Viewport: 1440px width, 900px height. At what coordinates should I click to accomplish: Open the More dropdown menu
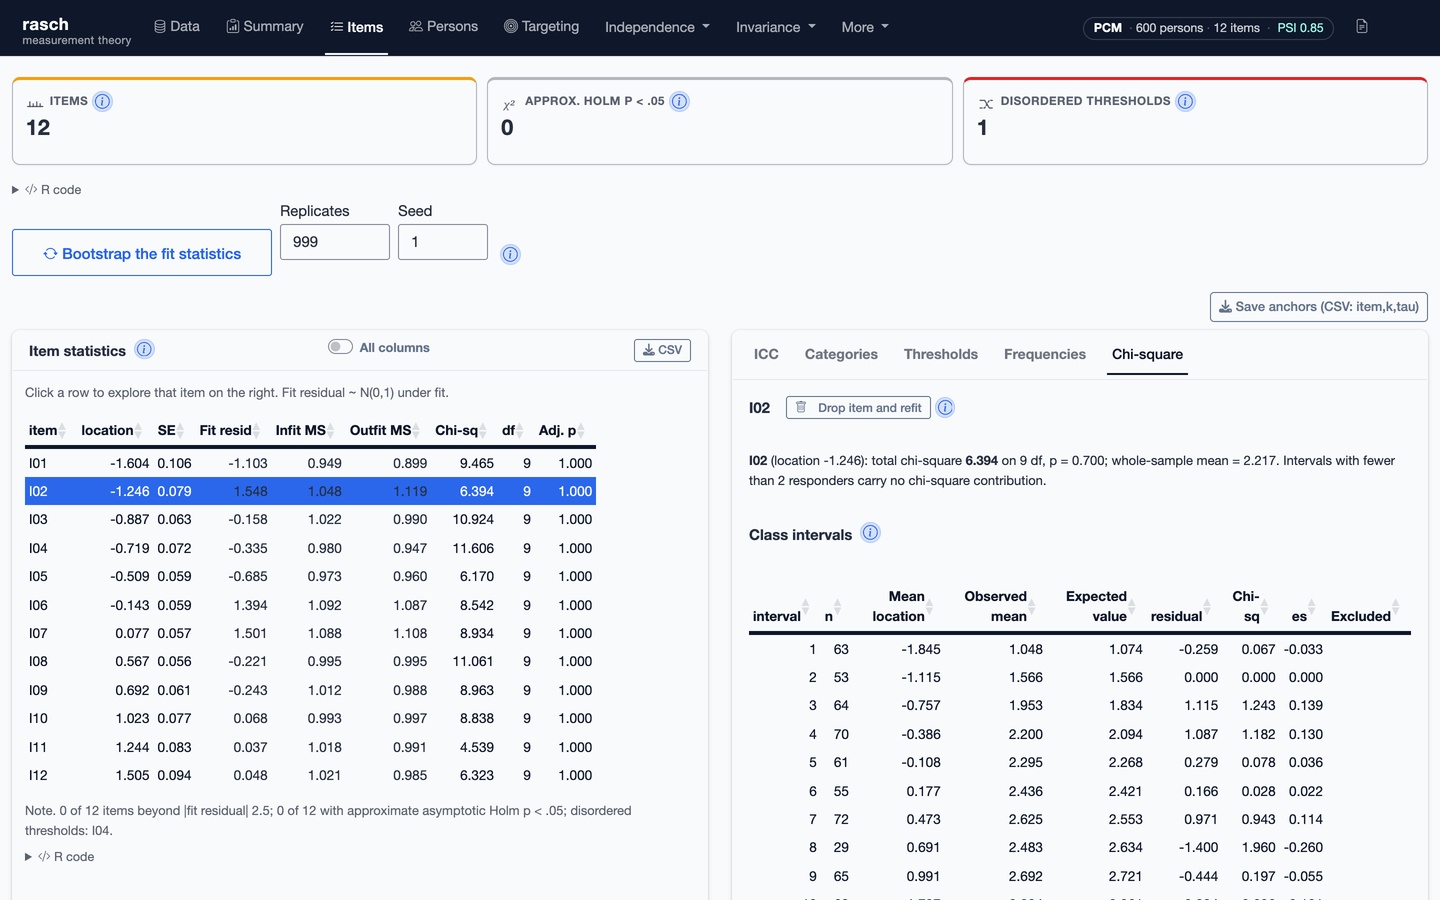click(x=865, y=27)
